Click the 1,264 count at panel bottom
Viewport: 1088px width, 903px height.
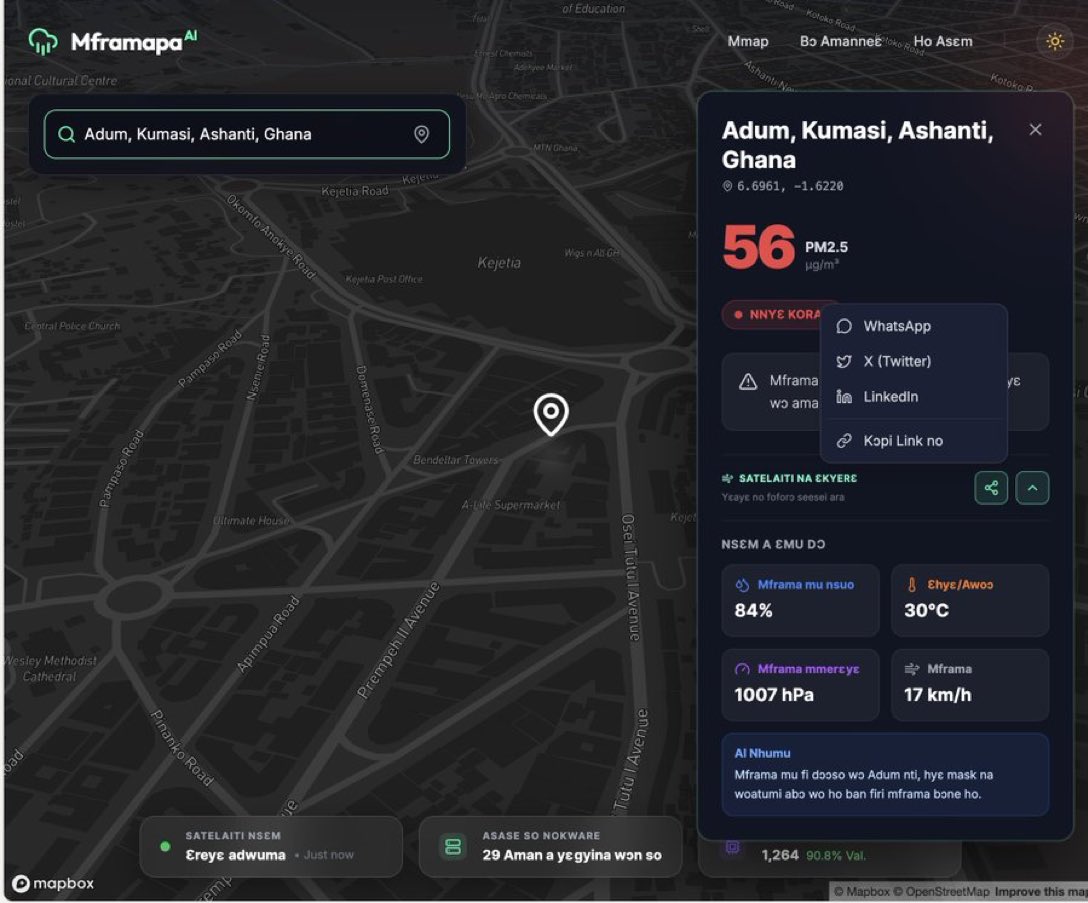(780, 856)
